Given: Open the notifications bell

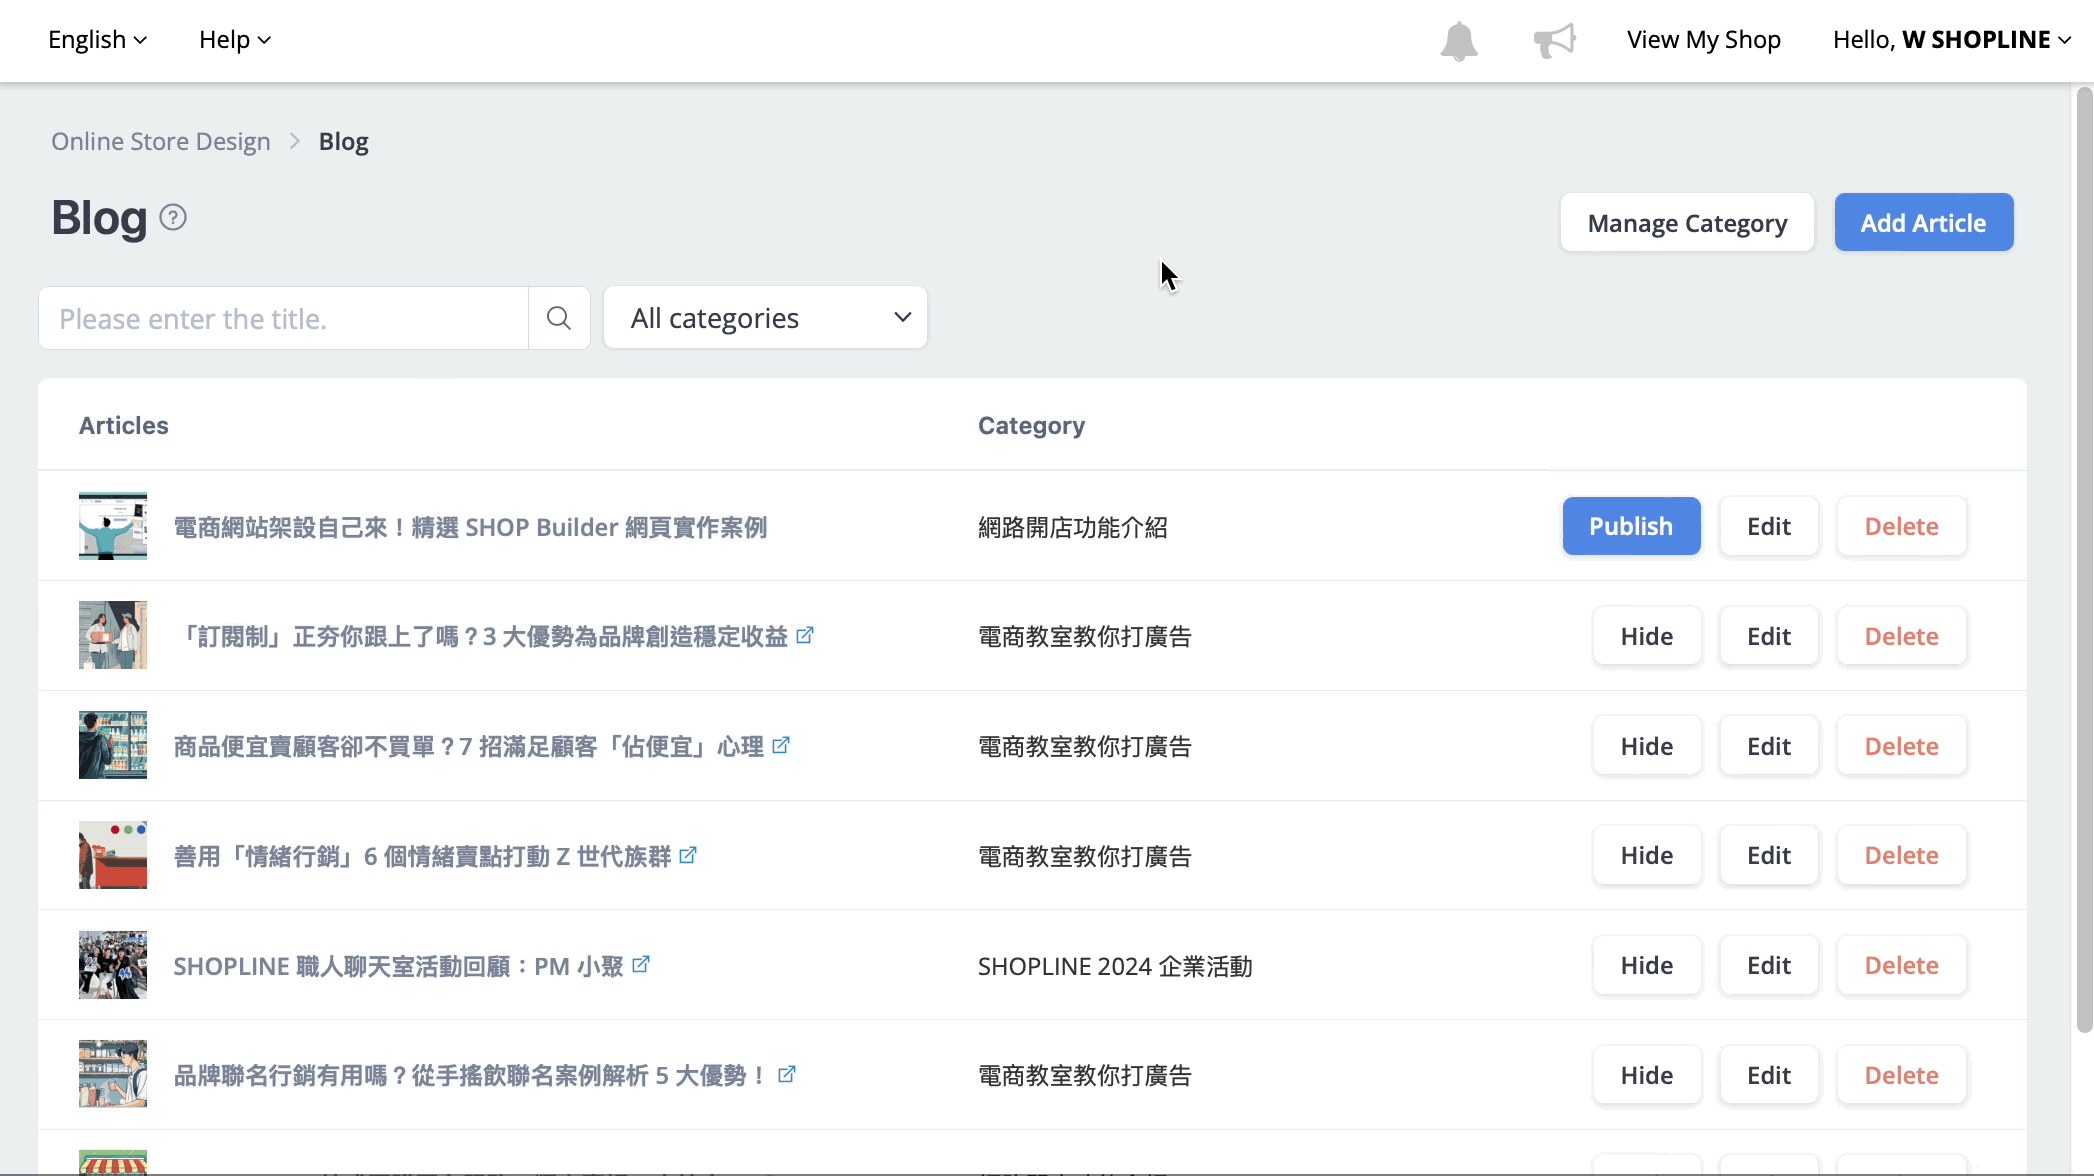Looking at the screenshot, I should pos(1459,41).
